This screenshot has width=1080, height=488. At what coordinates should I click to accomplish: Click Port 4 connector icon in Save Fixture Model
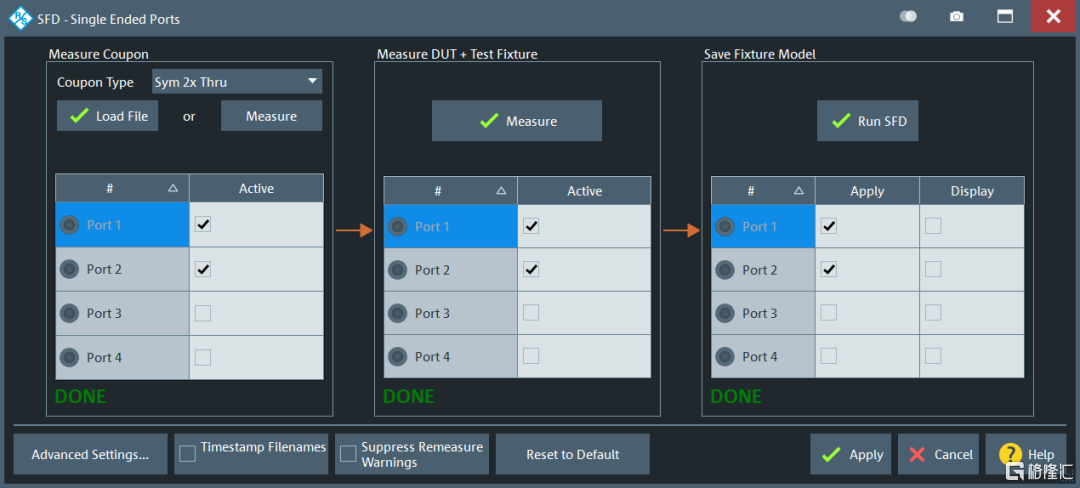point(725,357)
